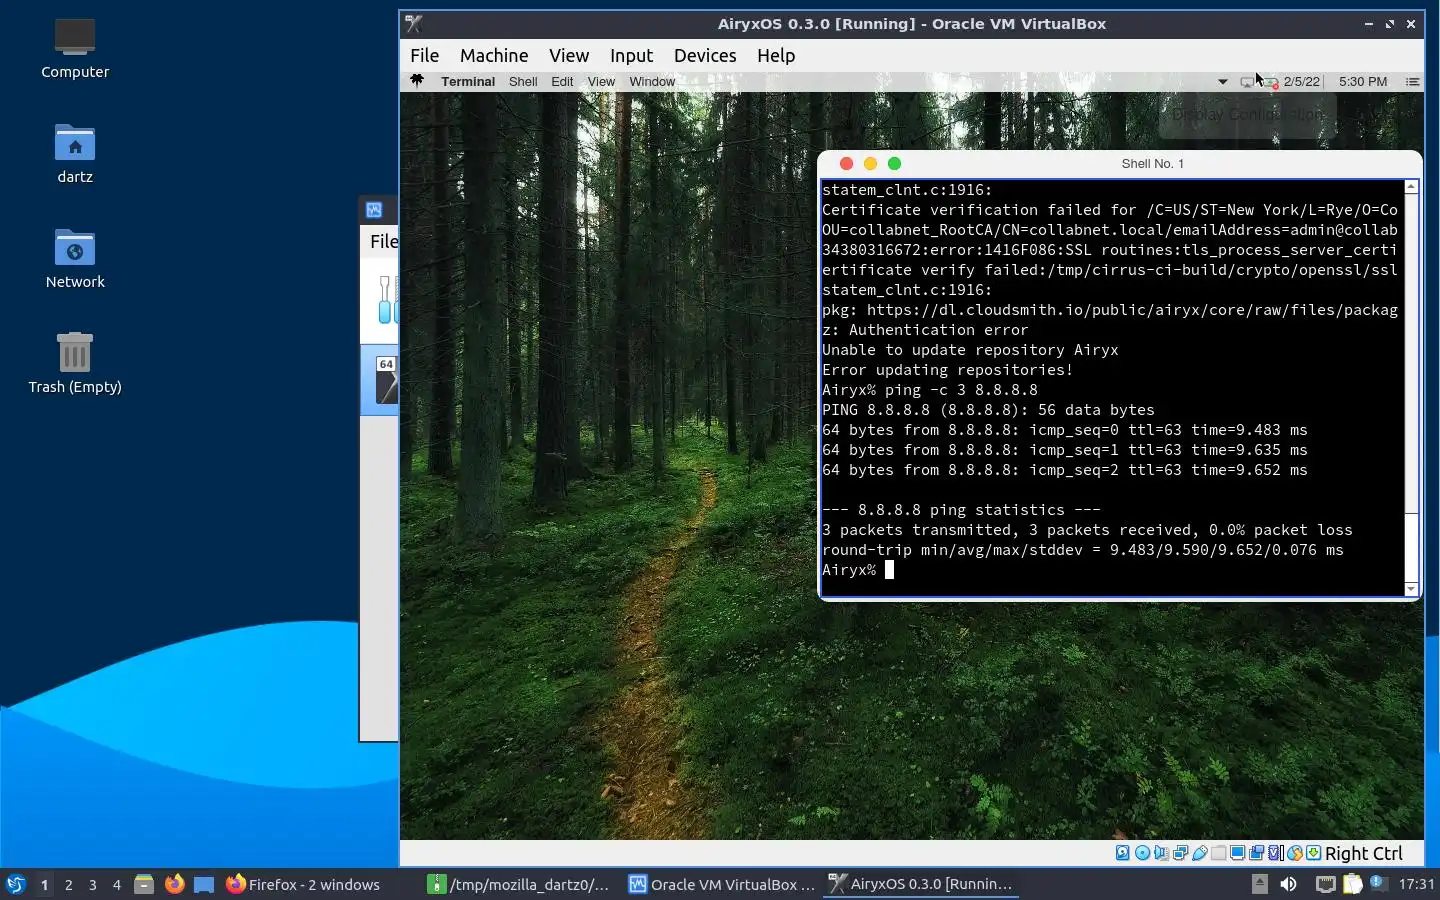Click scroll down arrow in Shell No. 1
1440x900 pixels.
click(x=1412, y=589)
